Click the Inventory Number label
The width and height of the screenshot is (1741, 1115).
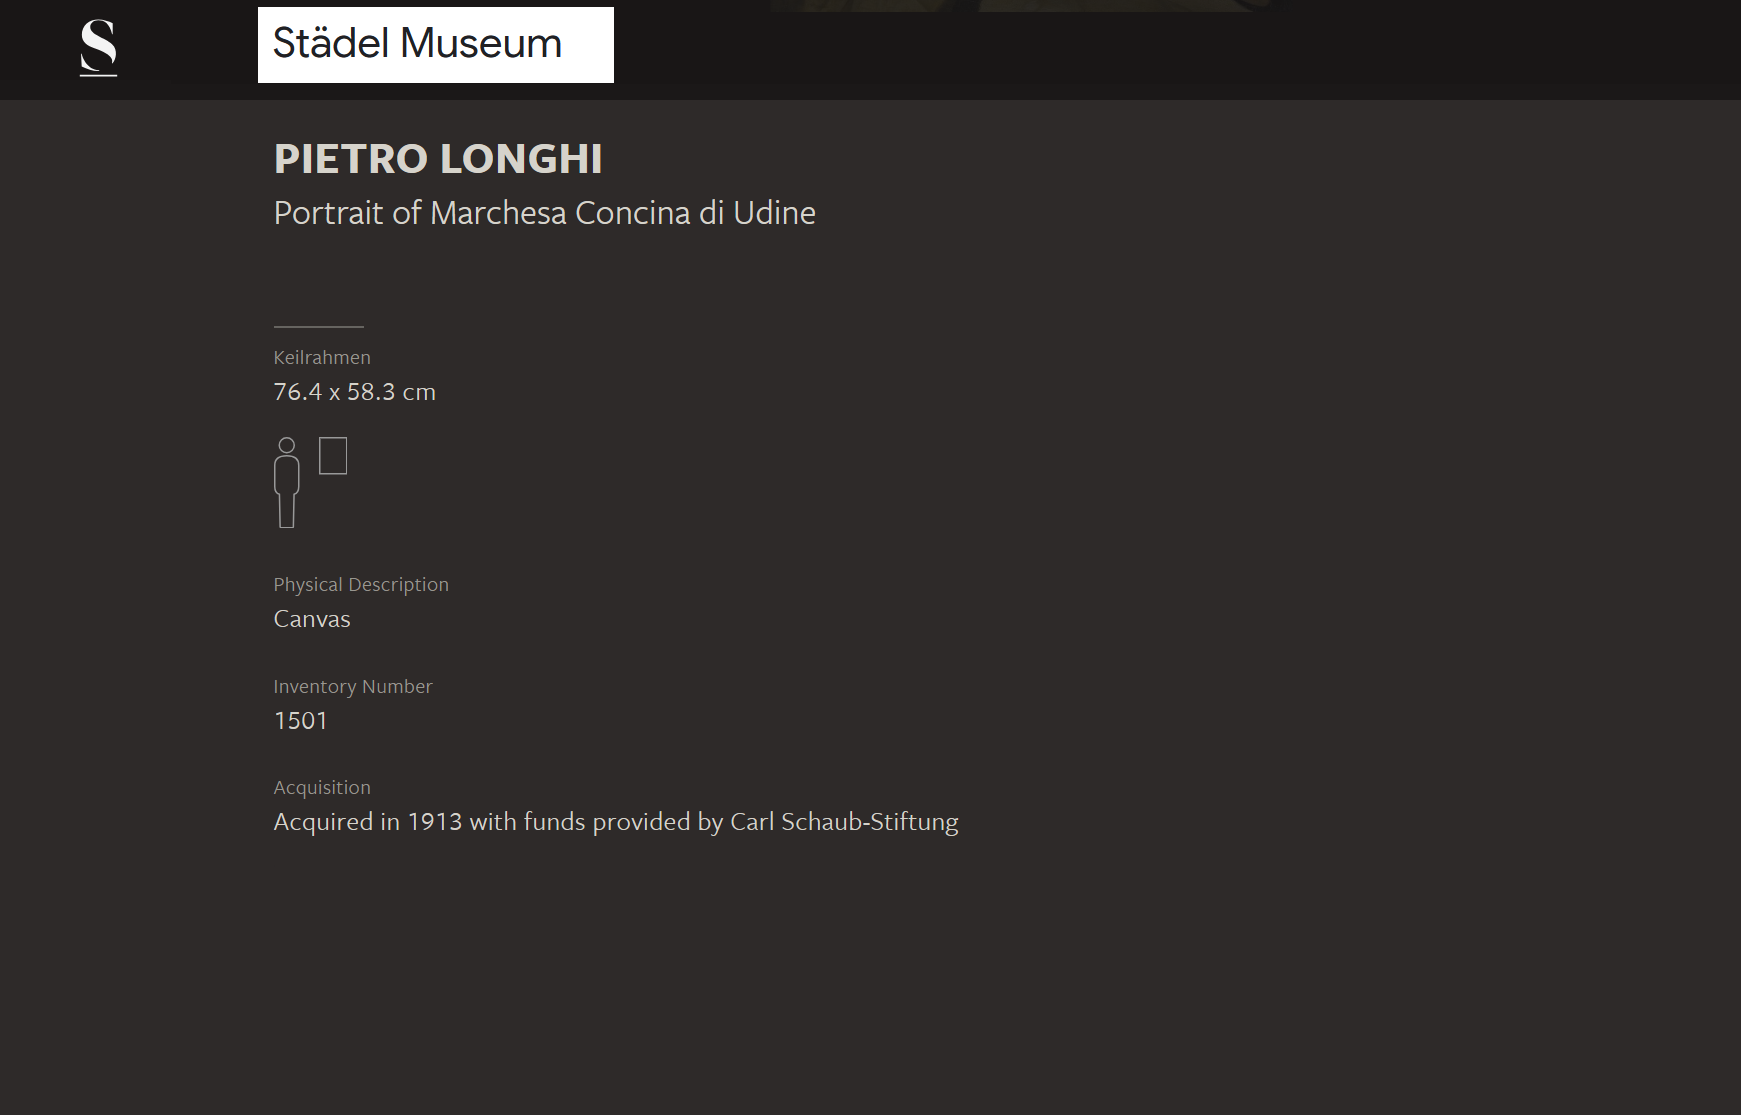coord(353,687)
